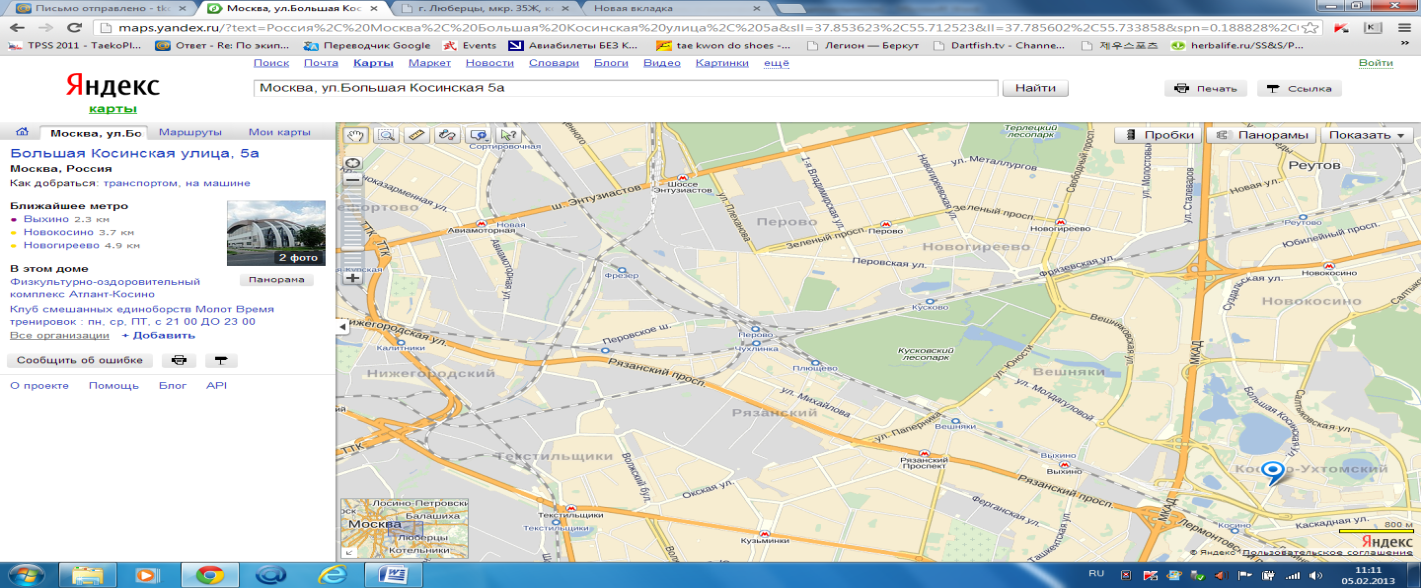Image resolution: width=1421 pixels, height=588 pixels.
Task: Switch to the Маршруты tab
Action: tap(190, 132)
